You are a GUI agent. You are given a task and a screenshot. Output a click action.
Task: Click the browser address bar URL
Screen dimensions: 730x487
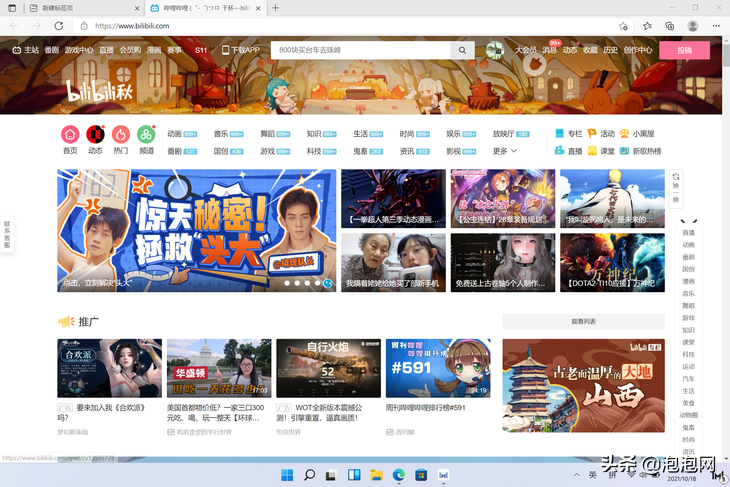(x=132, y=26)
